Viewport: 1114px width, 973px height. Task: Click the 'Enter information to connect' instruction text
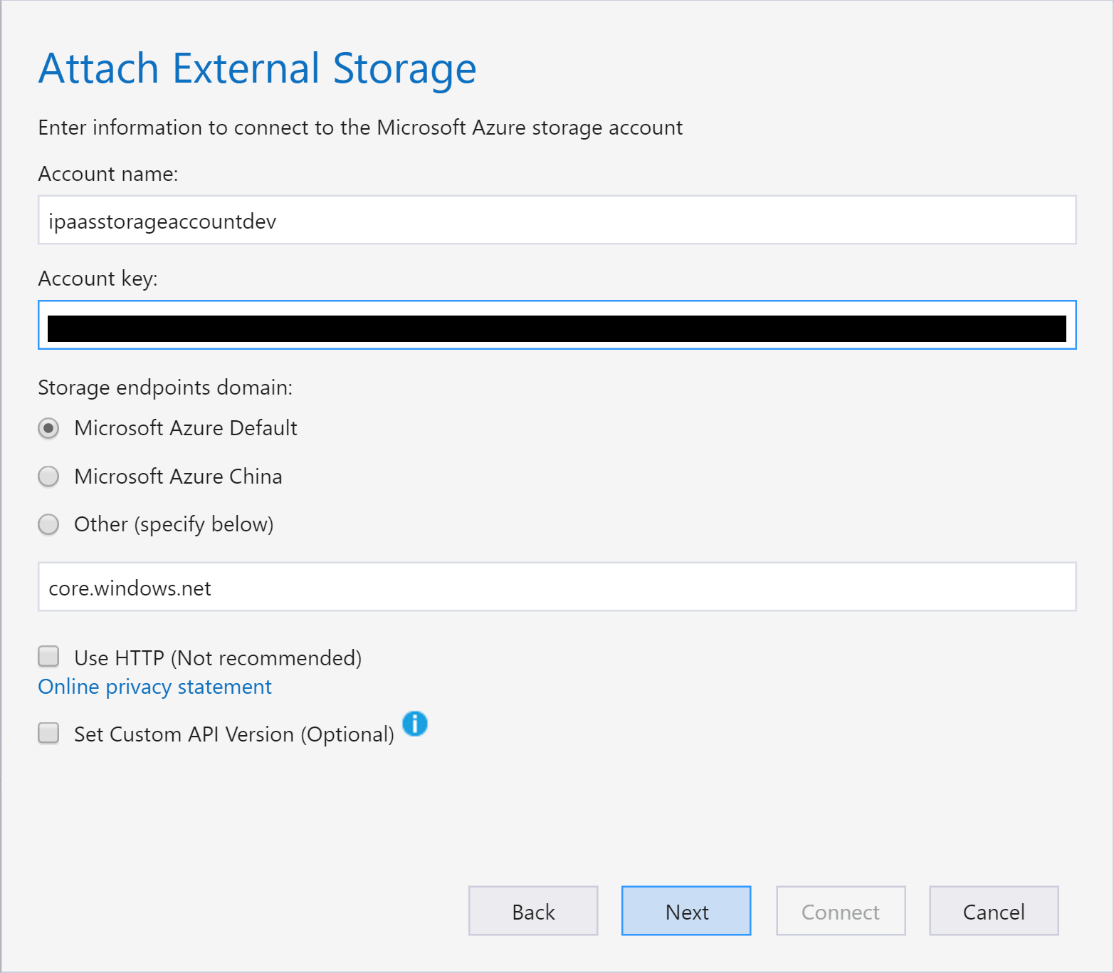(x=360, y=128)
